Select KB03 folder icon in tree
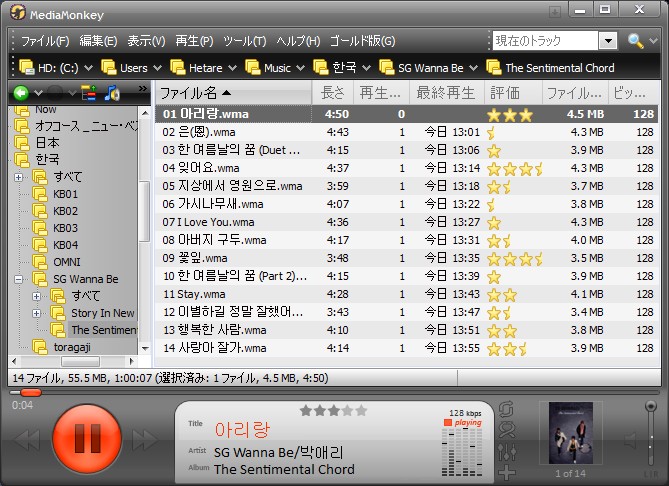Image resolution: width=669 pixels, height=486 pixels. pos(40,228)
